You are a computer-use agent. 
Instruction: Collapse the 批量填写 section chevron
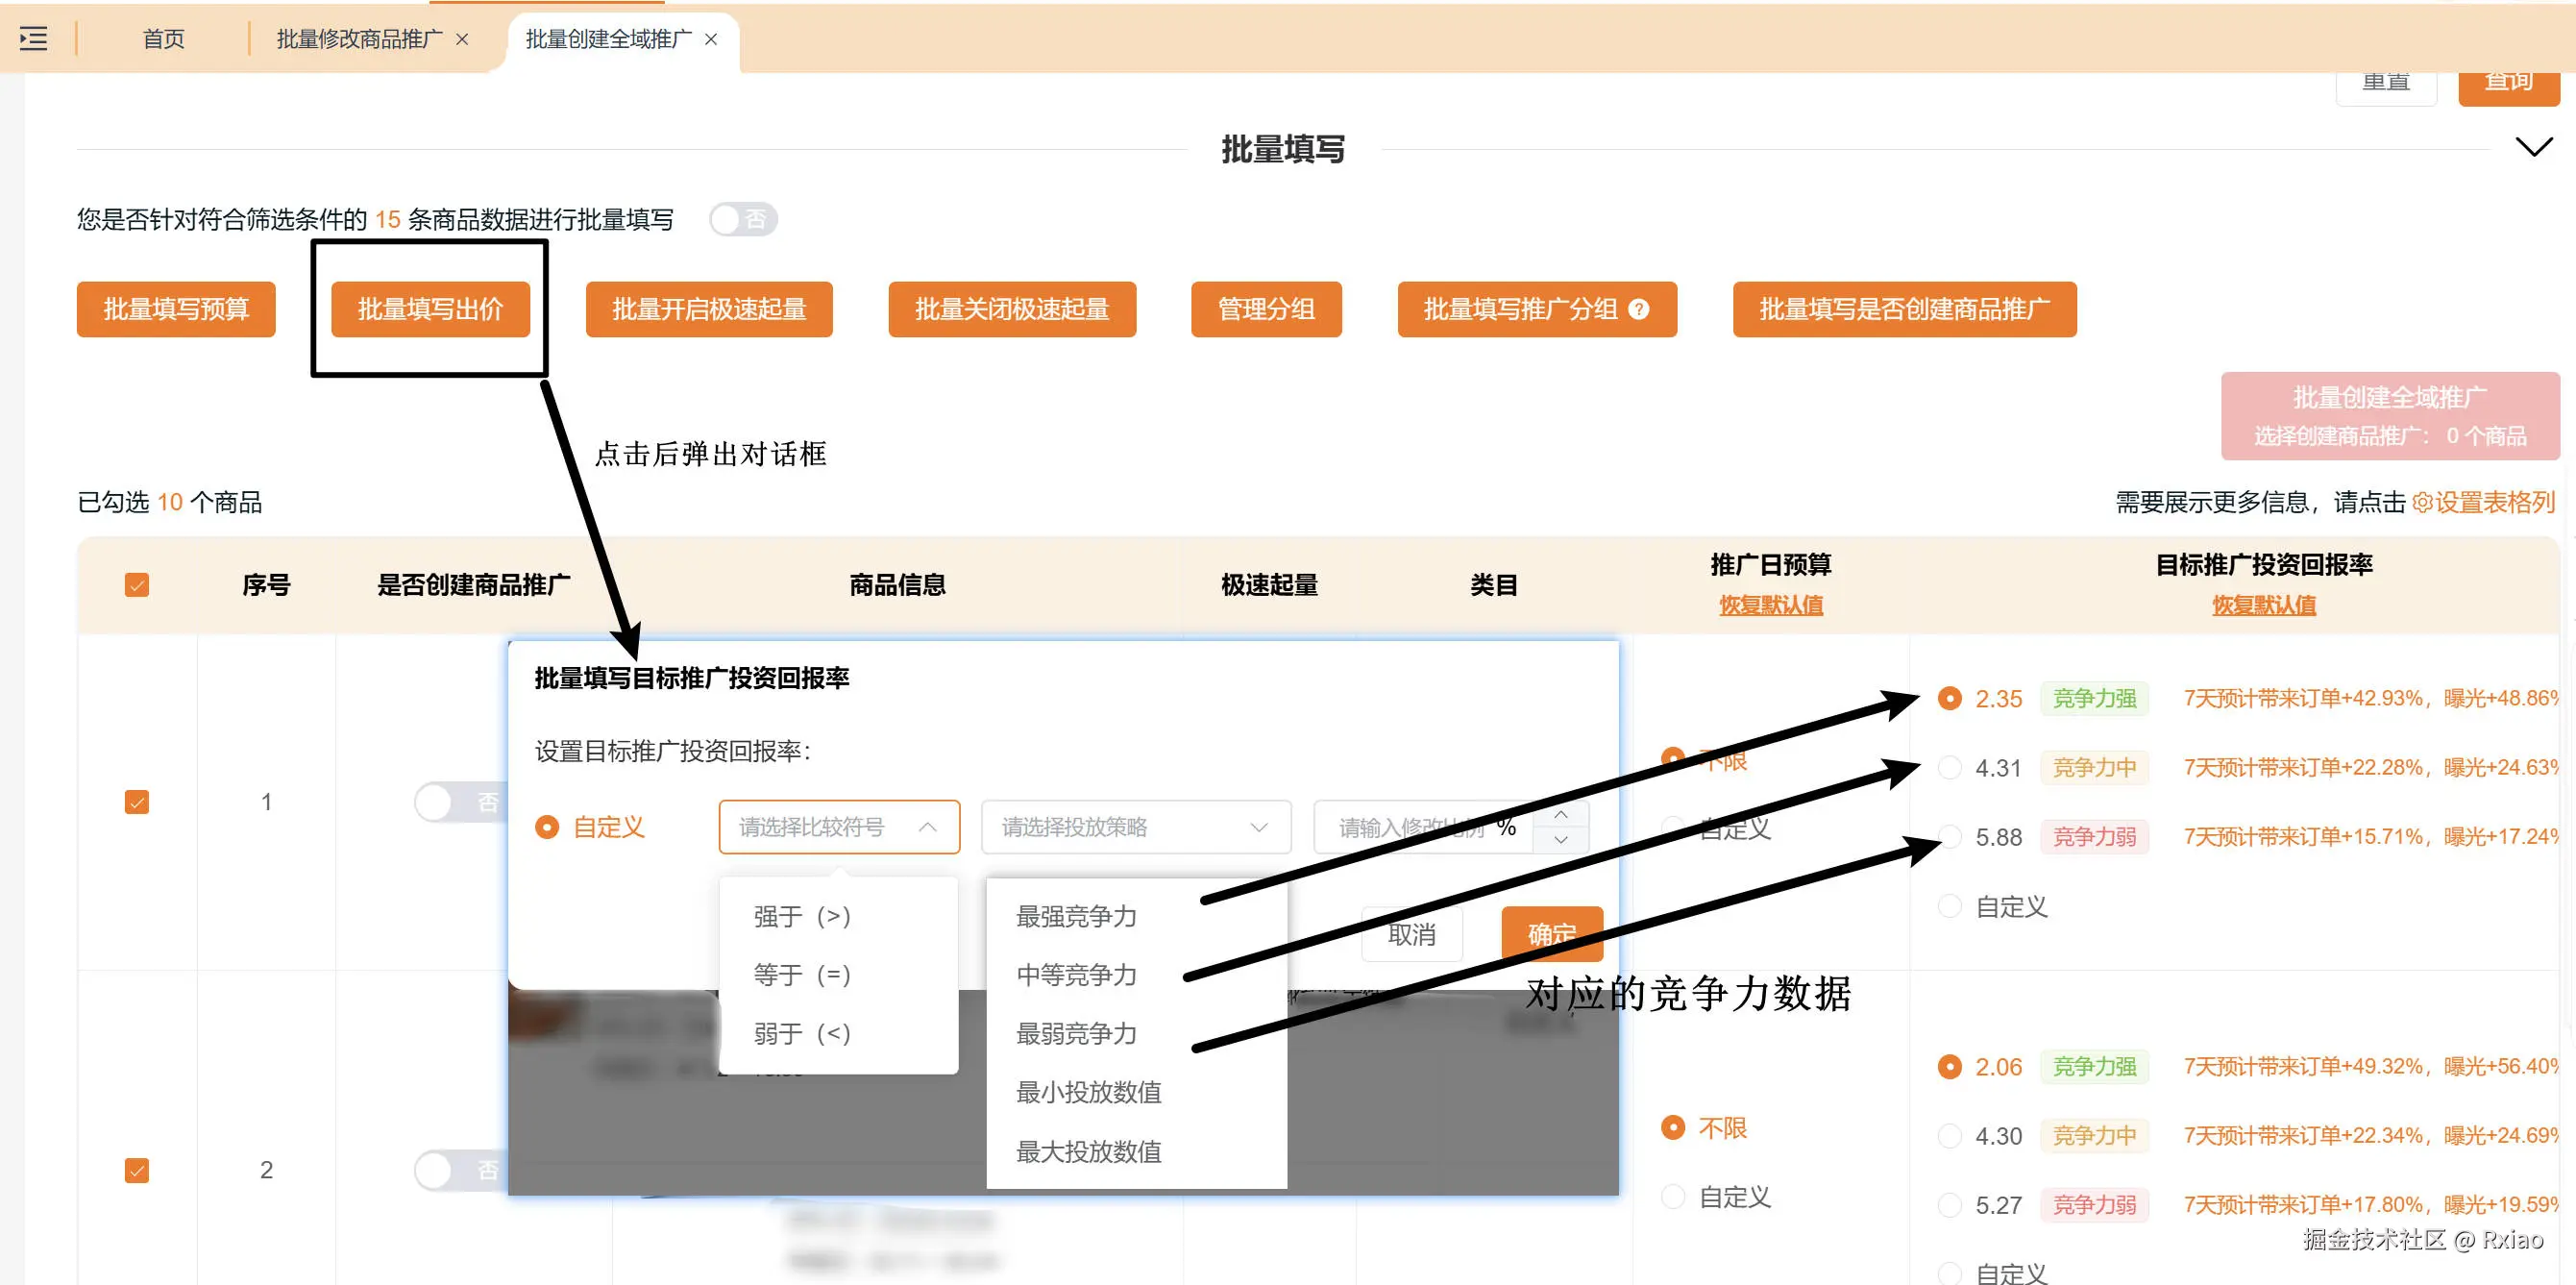(x=2534, y=148)
